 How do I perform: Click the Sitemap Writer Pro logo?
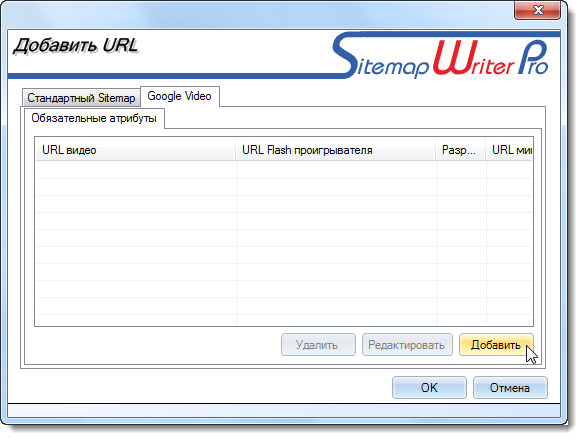coord(441,56)
